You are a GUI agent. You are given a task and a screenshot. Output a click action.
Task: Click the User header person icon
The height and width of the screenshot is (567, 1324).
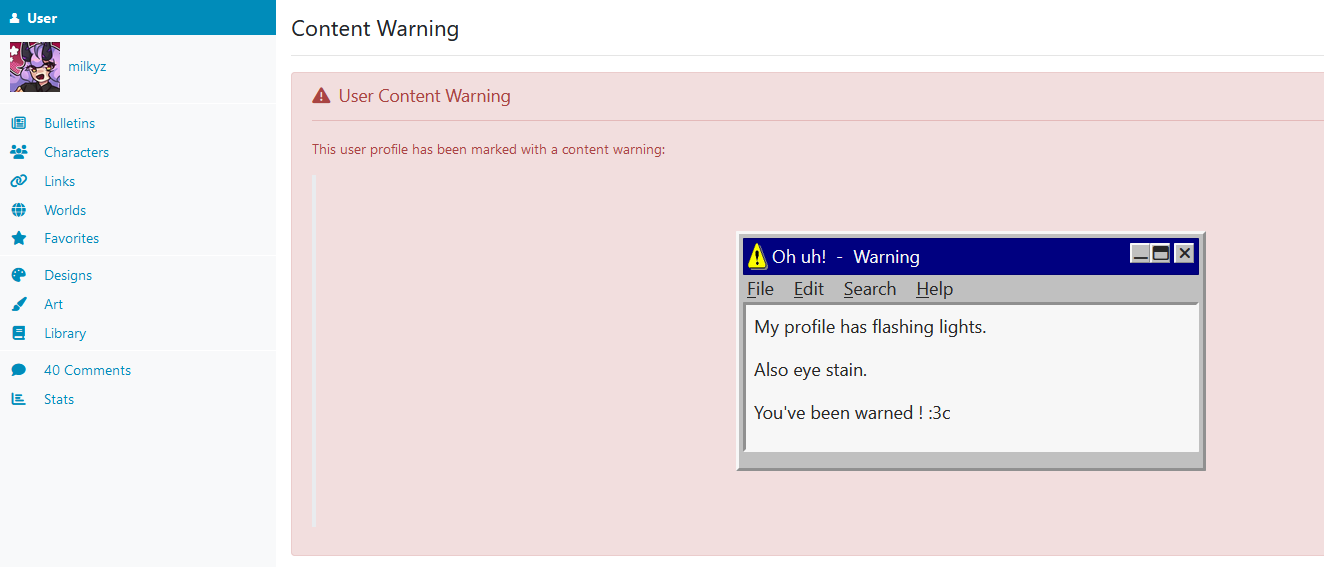pyautogui.click(x=14, y=18)
